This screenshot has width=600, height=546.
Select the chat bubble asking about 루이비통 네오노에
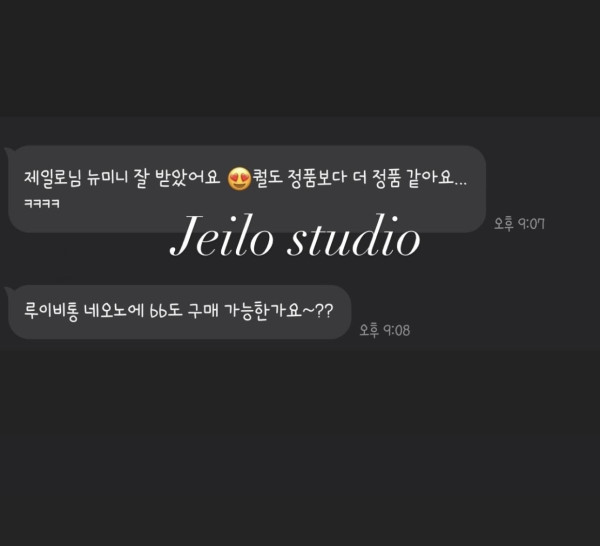coord(180,312)
